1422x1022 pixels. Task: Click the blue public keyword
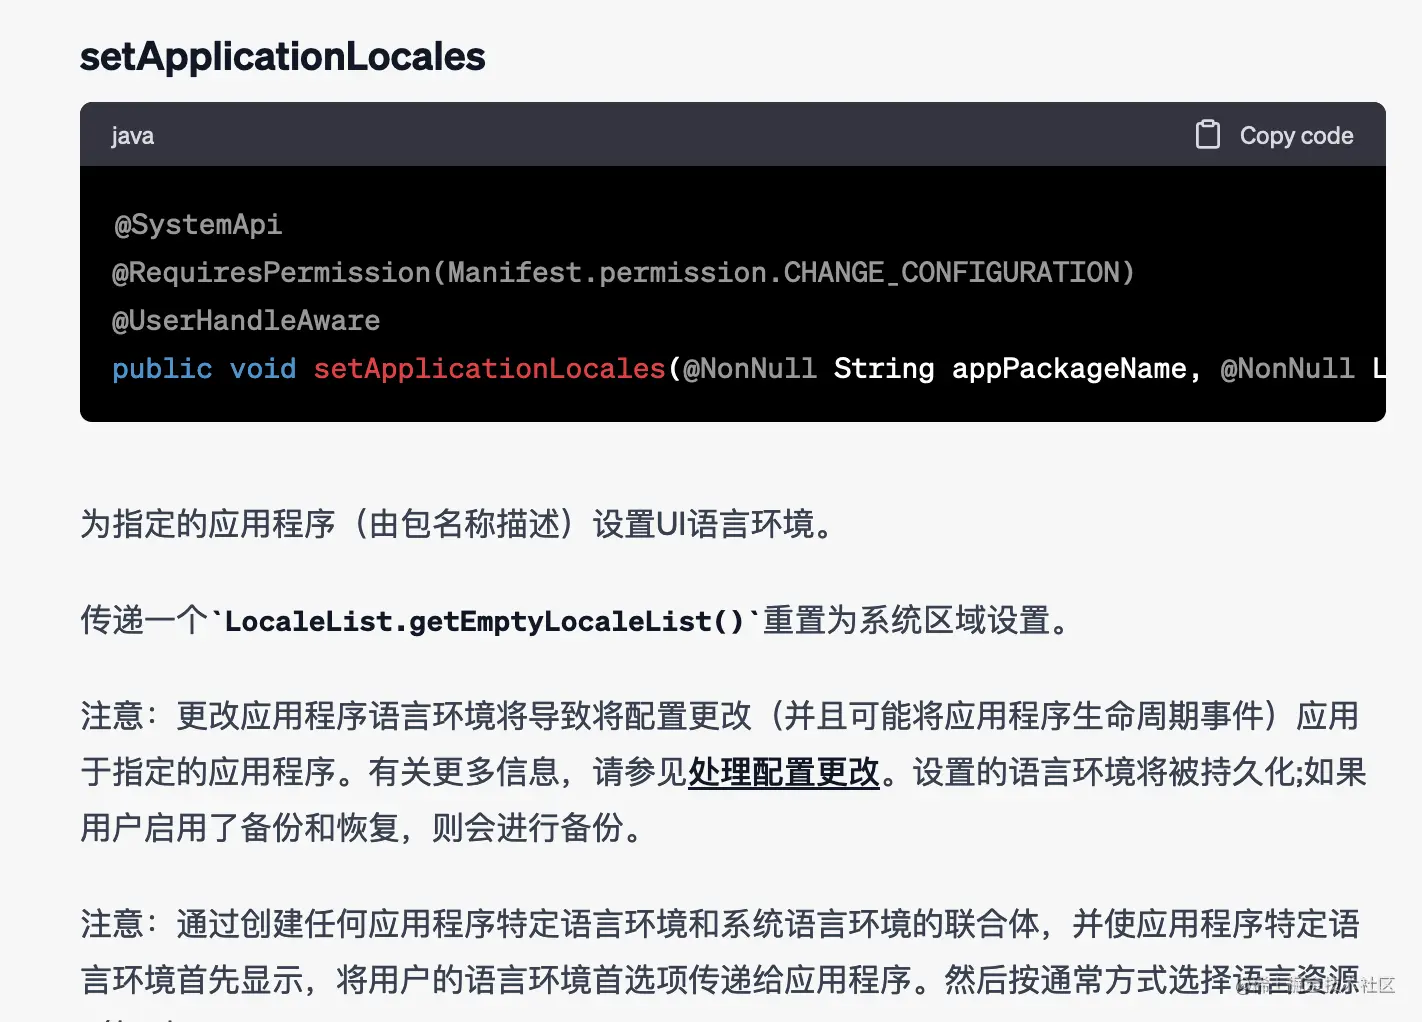coord(162,369)
